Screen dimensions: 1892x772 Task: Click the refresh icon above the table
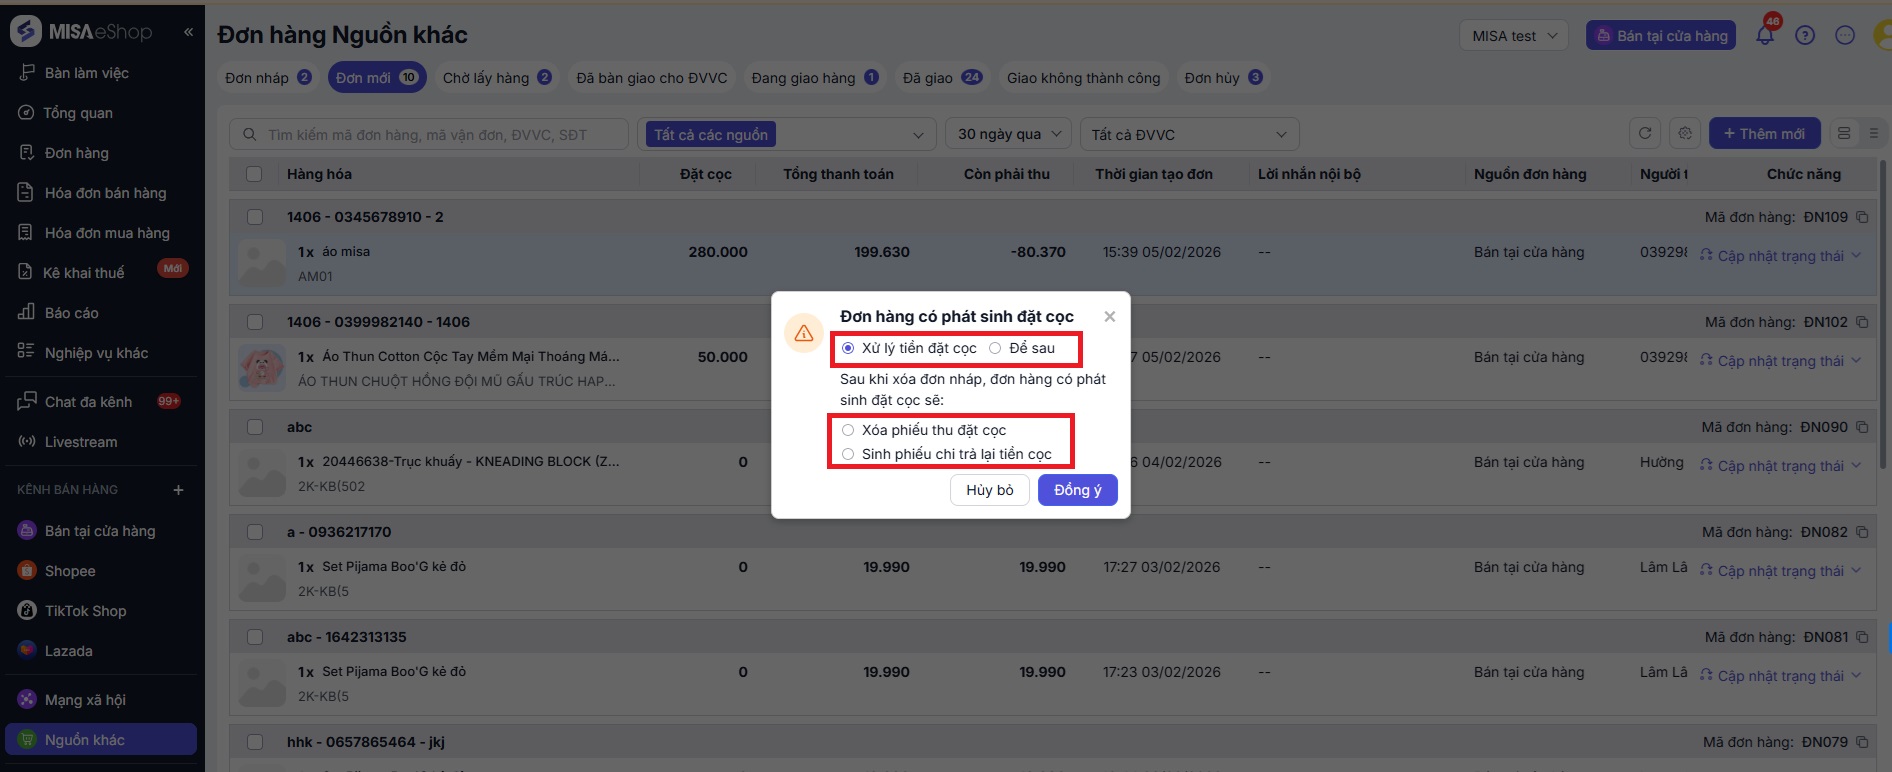coord(1645,133)
